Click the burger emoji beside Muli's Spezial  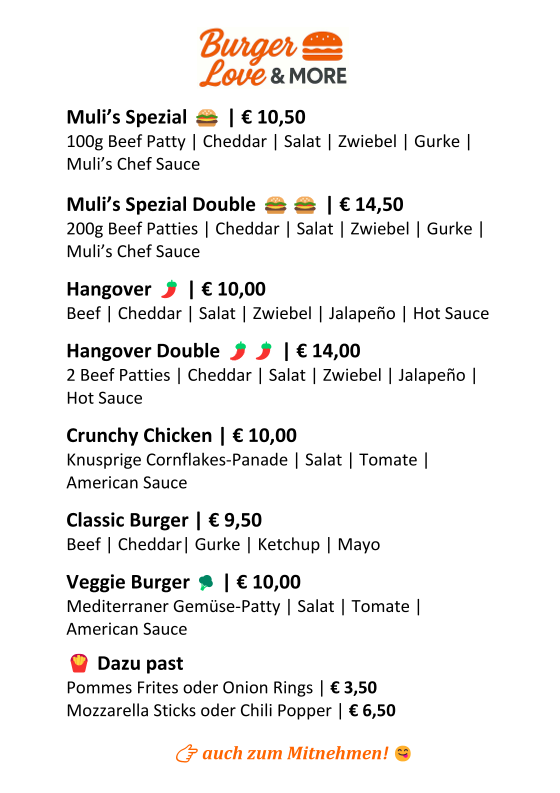coord(206,118)
